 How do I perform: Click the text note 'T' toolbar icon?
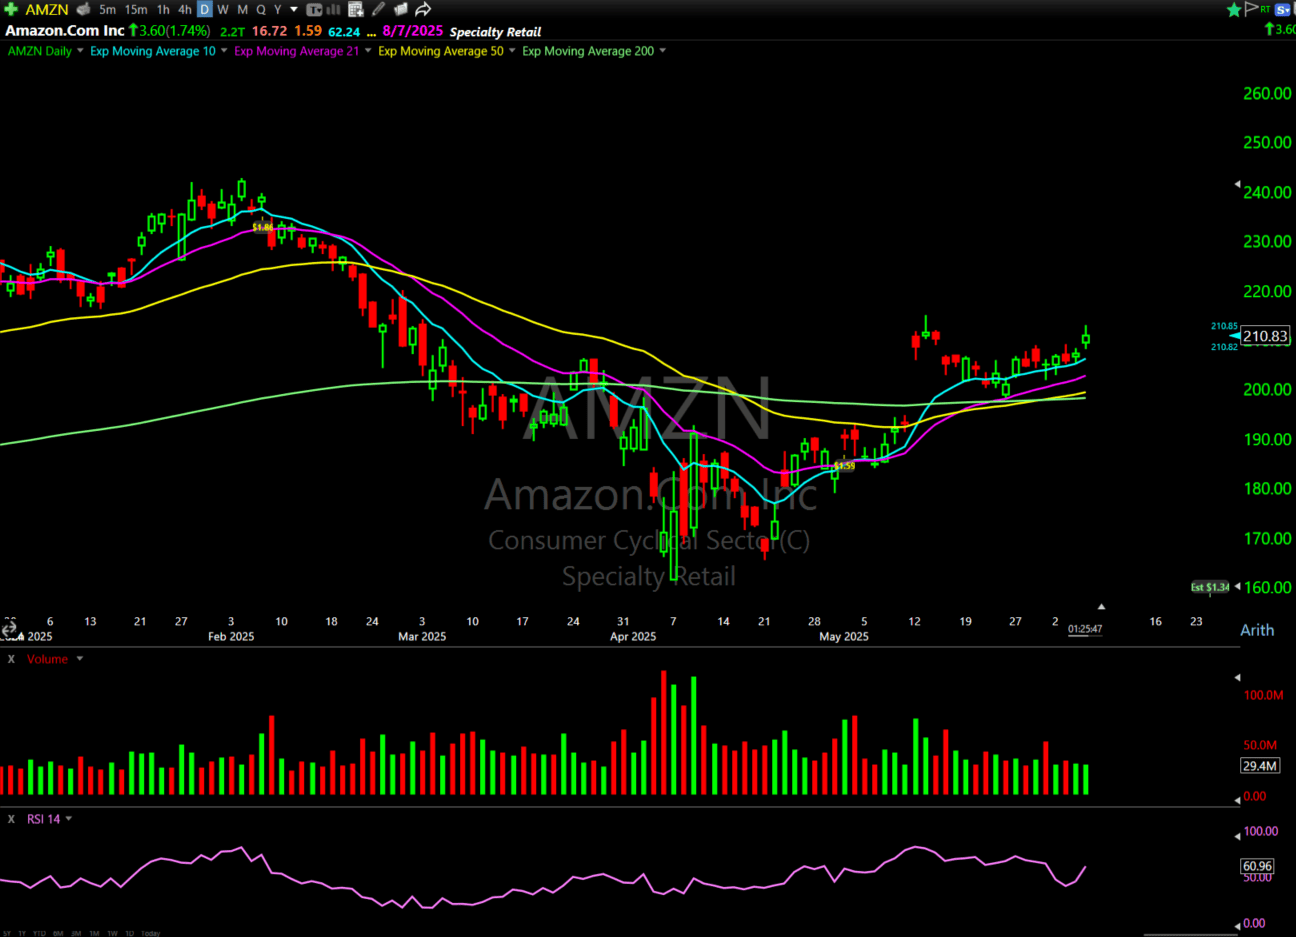[314, 10]
